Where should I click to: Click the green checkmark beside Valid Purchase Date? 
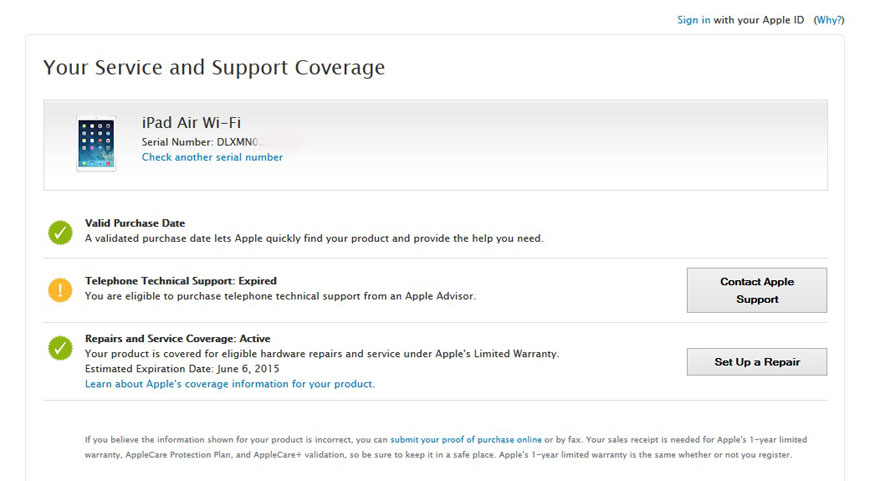pos(61,232)
